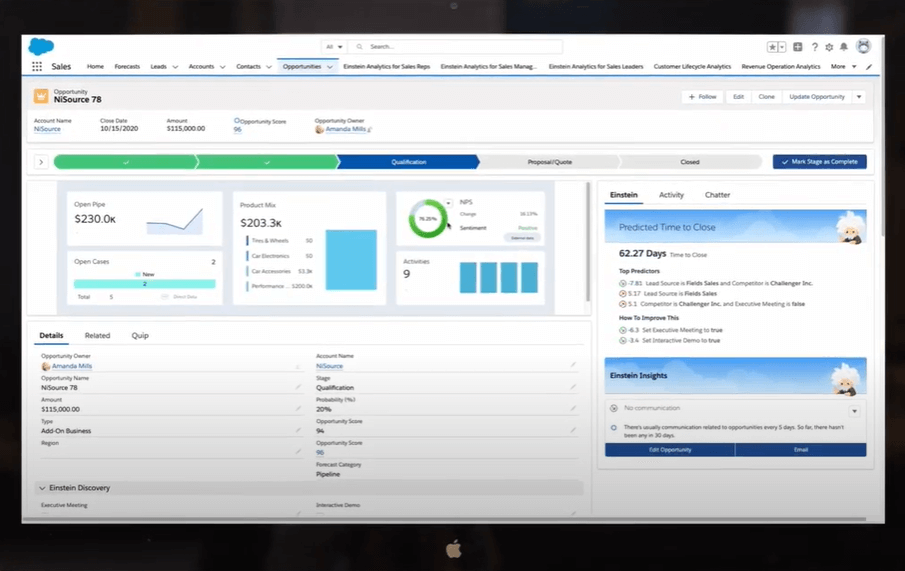Click the orange Opportunity crown icon

(x=41, y=96)
